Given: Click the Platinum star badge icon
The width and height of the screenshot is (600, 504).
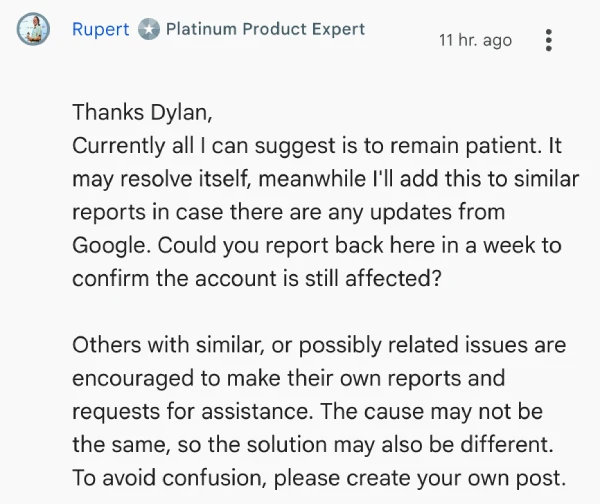Looking at the screenshot, I should [149, 30].
